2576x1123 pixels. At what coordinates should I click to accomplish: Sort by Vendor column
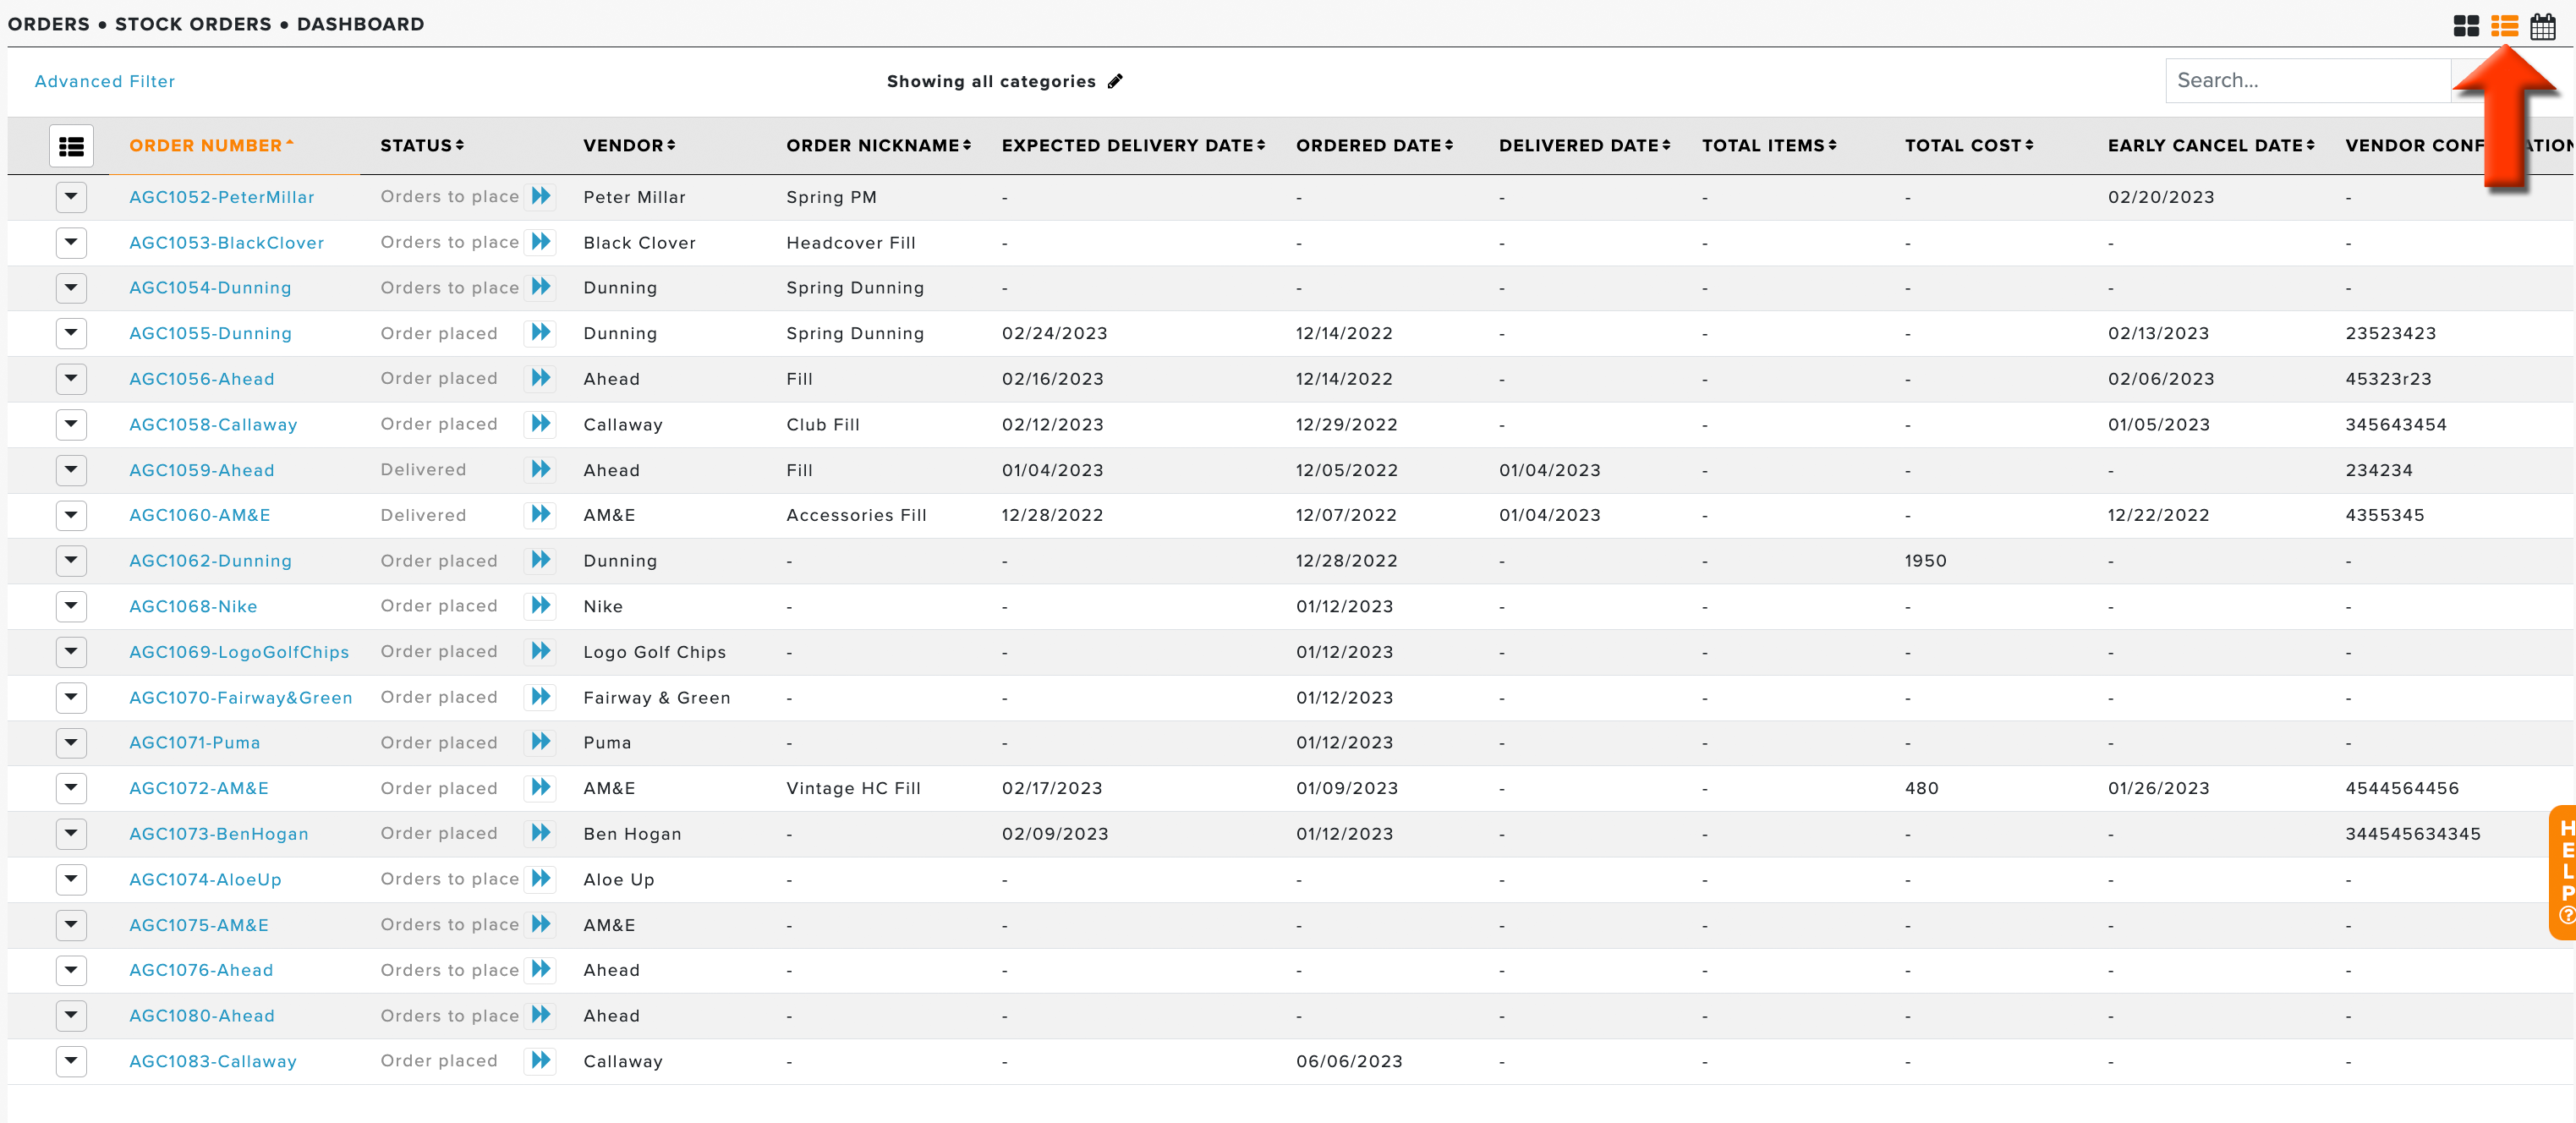pyautogui.click(x=630, y=146)
